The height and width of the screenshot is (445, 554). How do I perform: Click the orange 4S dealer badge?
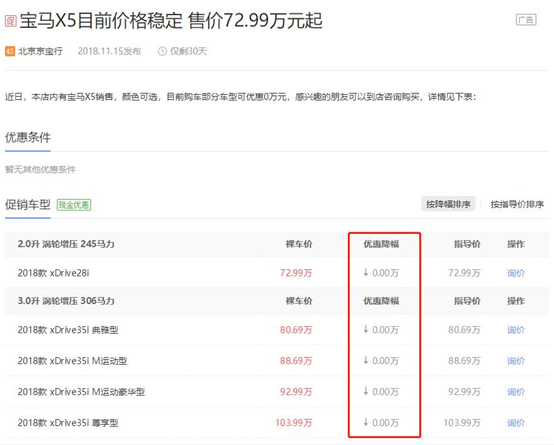(x=10, y=51)
